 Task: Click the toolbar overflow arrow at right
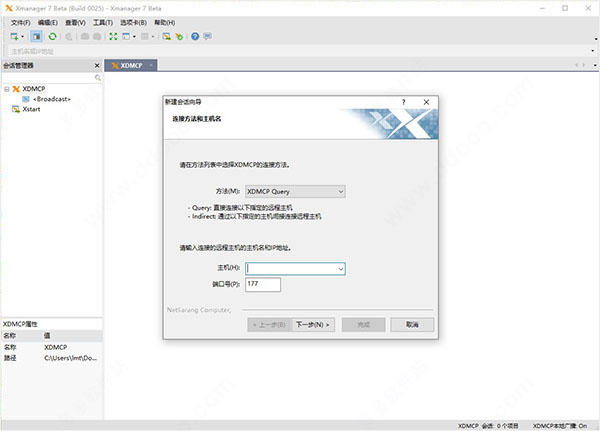(596, 39)
